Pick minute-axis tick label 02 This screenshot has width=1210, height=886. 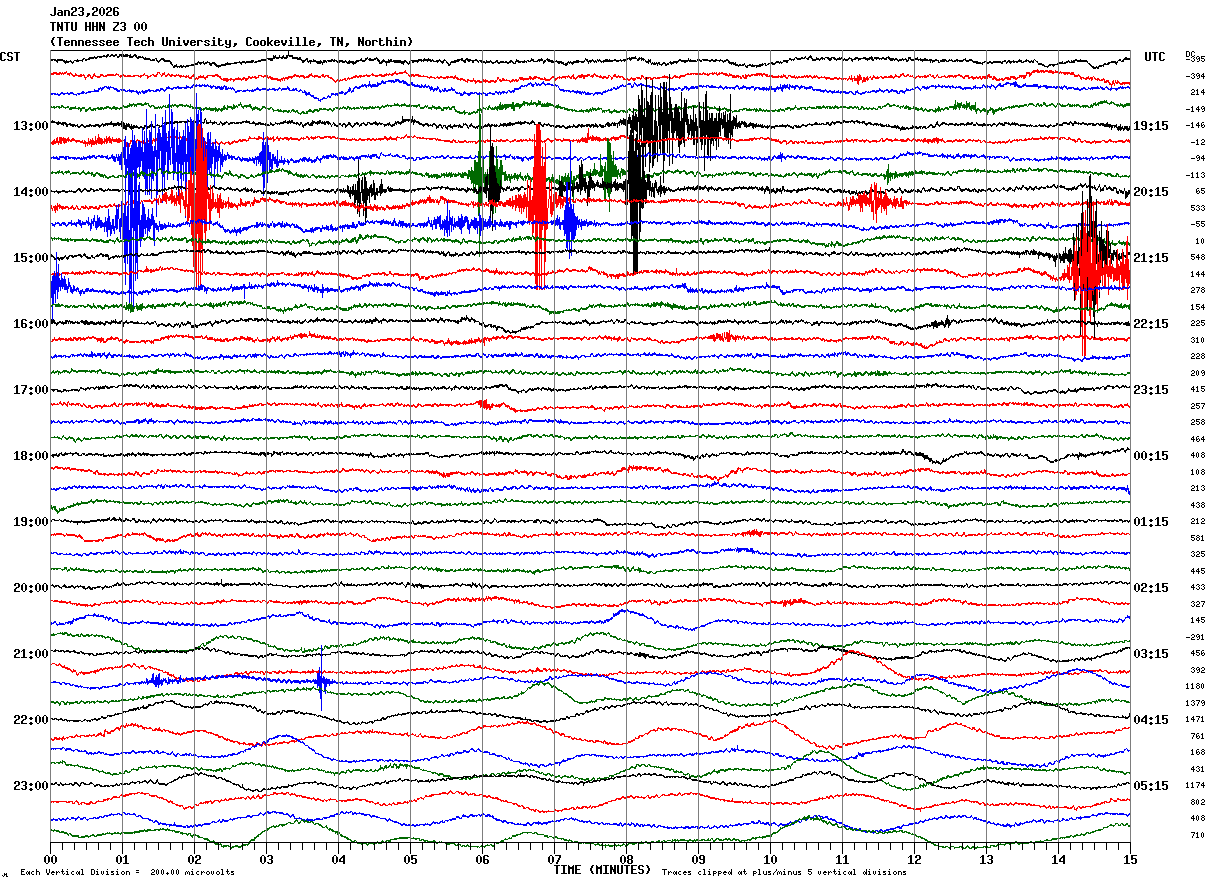click(194, 859)
